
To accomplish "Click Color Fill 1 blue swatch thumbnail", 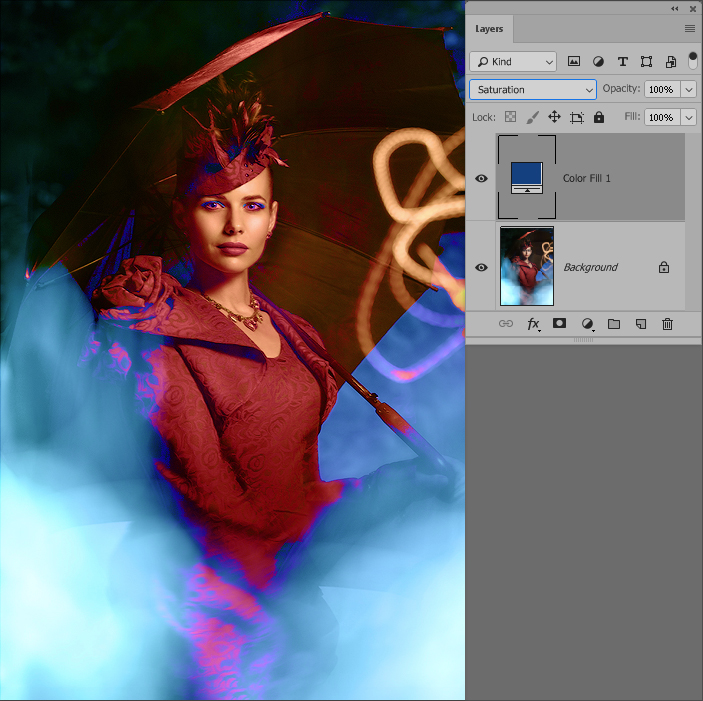I will click(527, 177).
